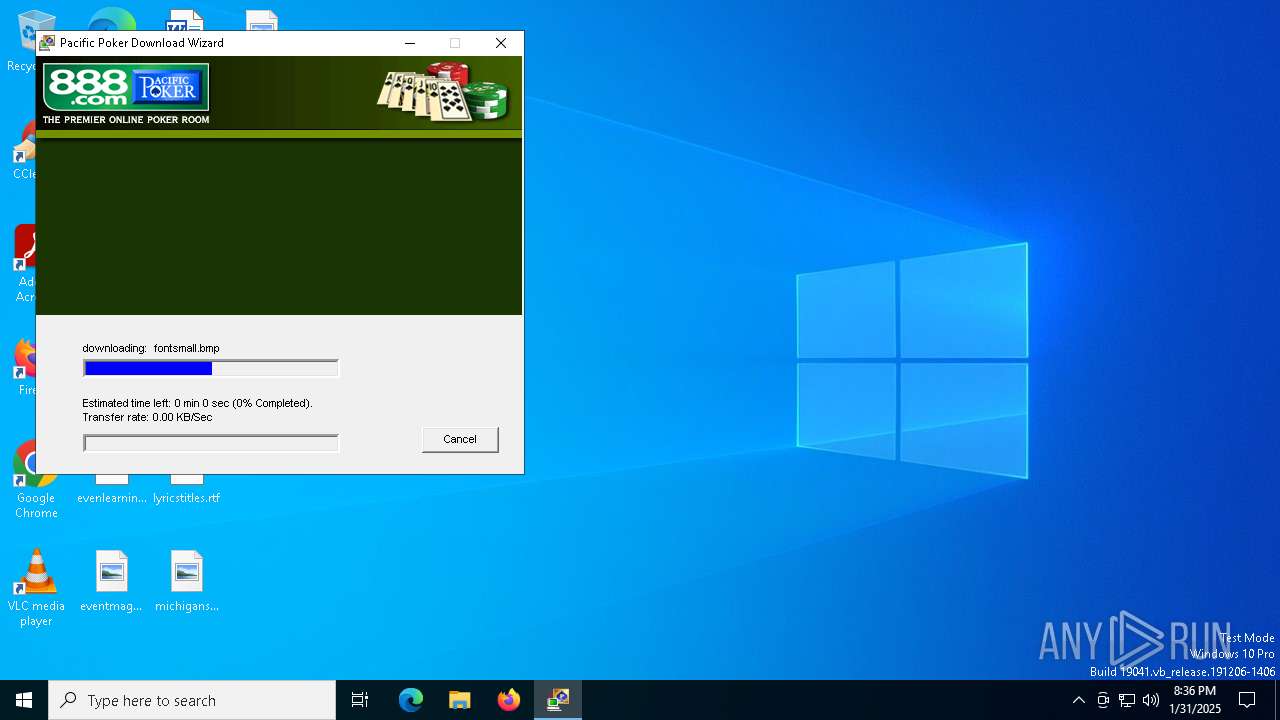Click the 888.com Pacific Poker logo
This screenshot has width=1280, height=720.
click(x=126, y=87)
